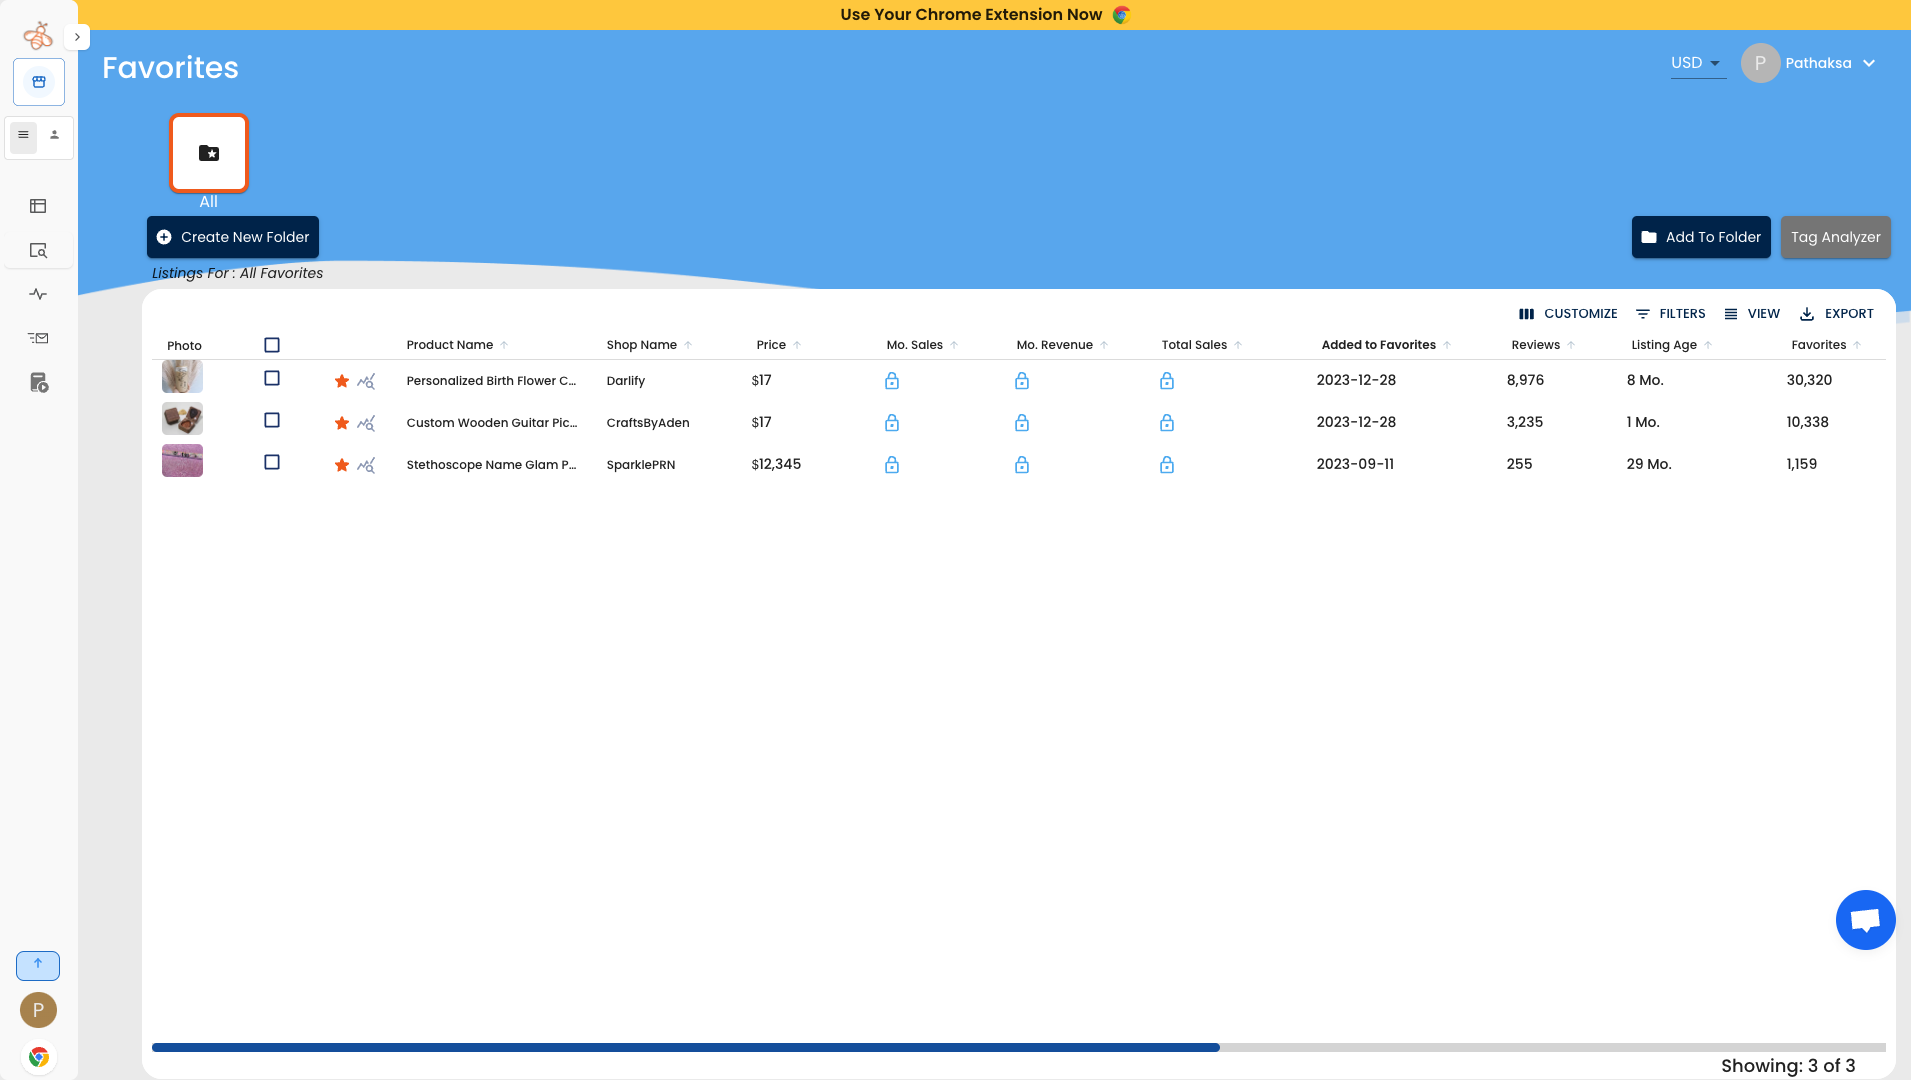Viewport: 1911px width, 1080px height.
Task: Open the FILTERS menu
Action: (x=1670, y=314)
